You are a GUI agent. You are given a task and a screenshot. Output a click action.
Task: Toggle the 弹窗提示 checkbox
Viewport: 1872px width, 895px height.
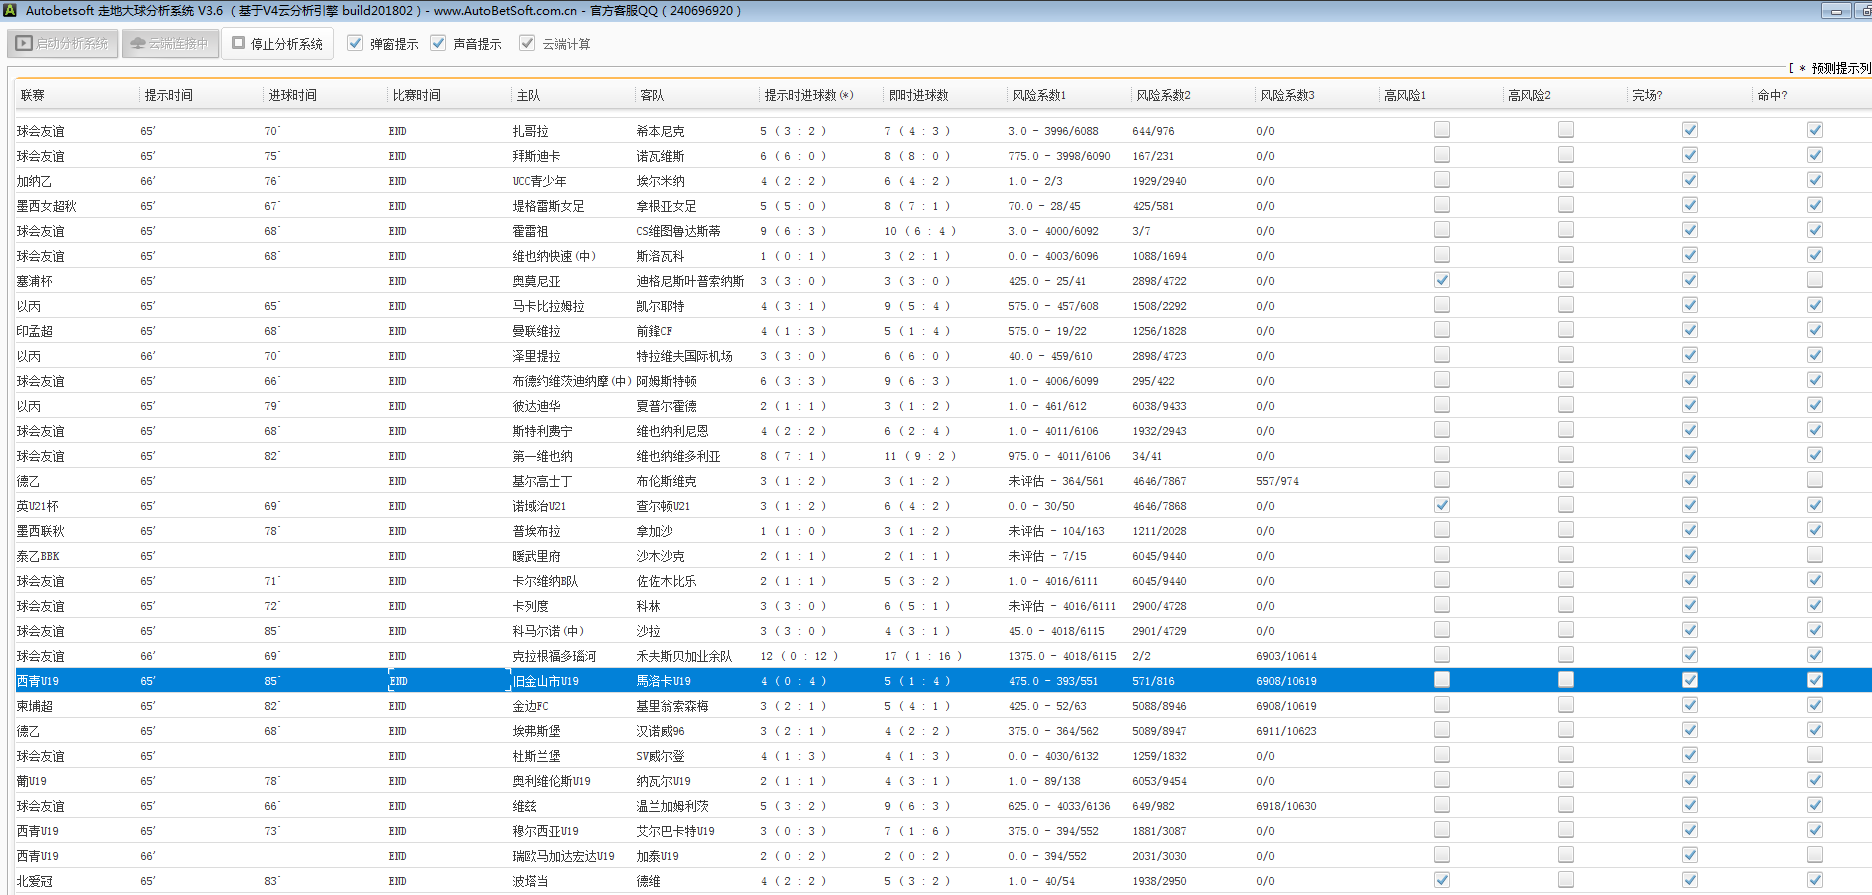[x=355, y=43]
